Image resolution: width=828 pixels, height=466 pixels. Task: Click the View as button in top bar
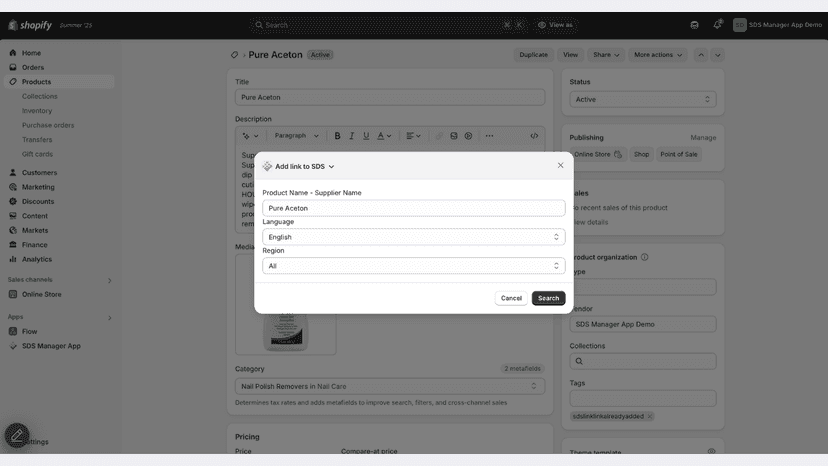tap(555, 25)
